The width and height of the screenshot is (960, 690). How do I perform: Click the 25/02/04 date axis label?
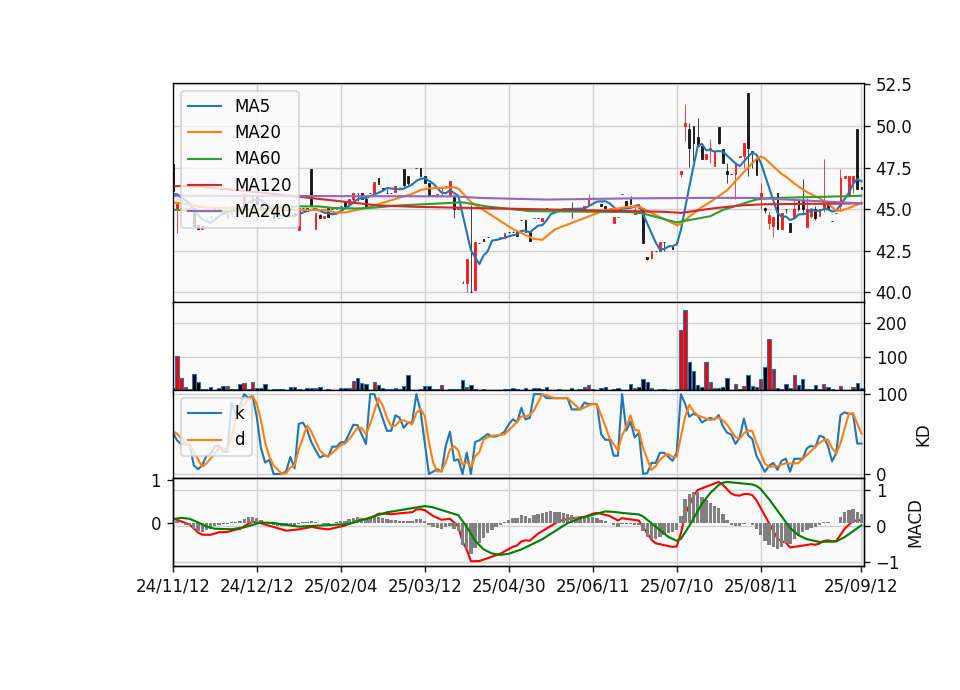click(x=340, y=586)
